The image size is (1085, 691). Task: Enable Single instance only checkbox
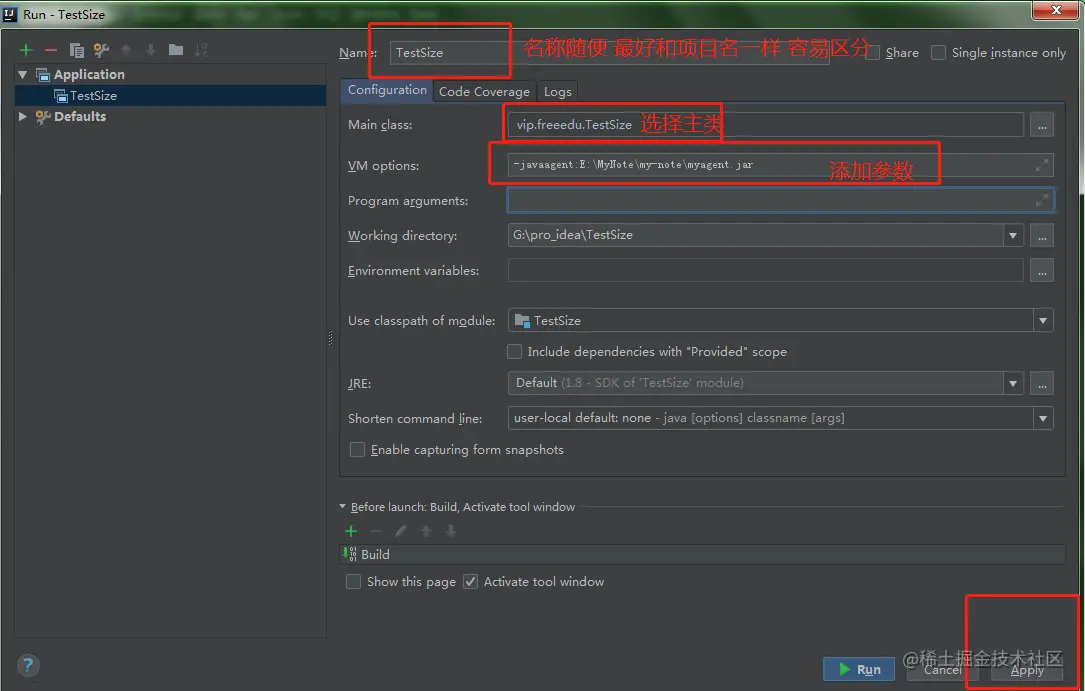point(938,53)
